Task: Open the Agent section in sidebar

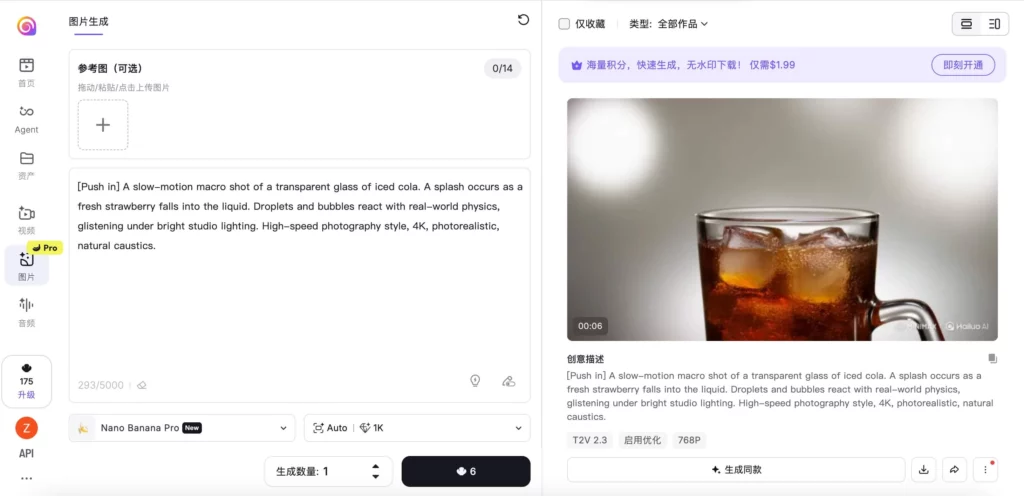Action: click(x=26, y=119)
